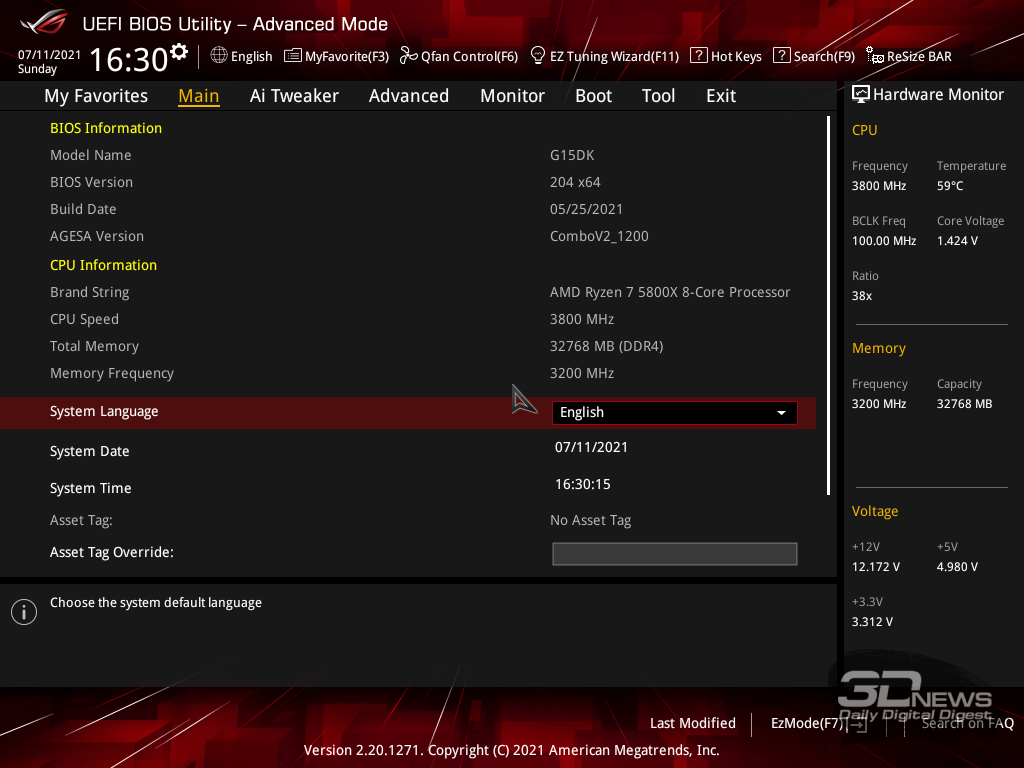
Task: Switch to the Boot tab
Action: (x=593, y=96)
